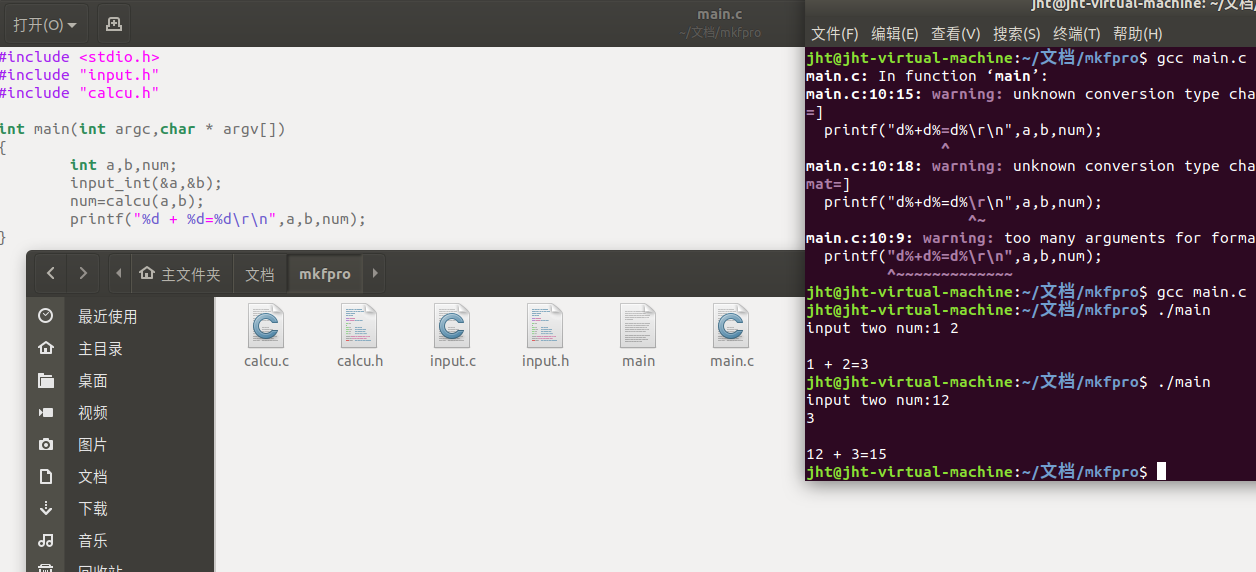Image resolution: width=1256 pixels, height=572 pixels.
Task: Click the folder icon next to 桌面
Action: pyautogui.click(x=45, y=380)
